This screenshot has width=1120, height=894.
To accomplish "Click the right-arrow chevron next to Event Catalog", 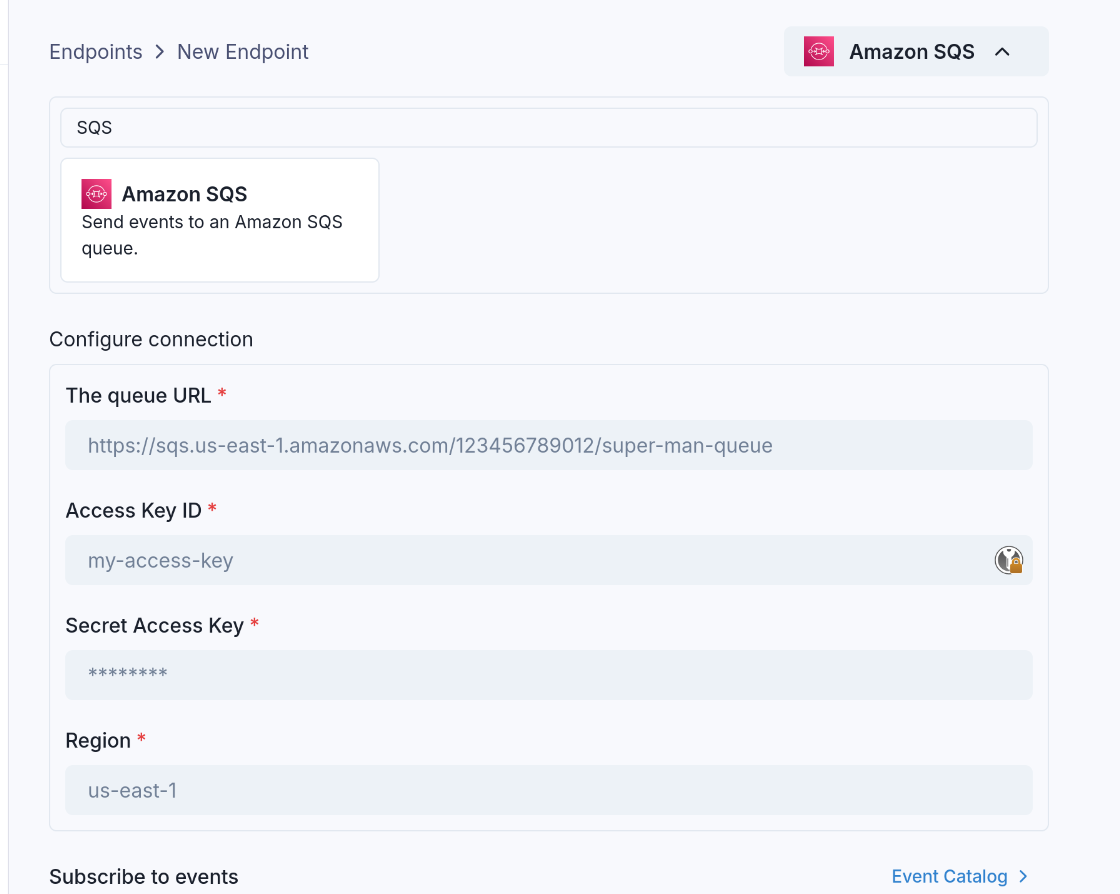I will click(x=1022, y=876).
